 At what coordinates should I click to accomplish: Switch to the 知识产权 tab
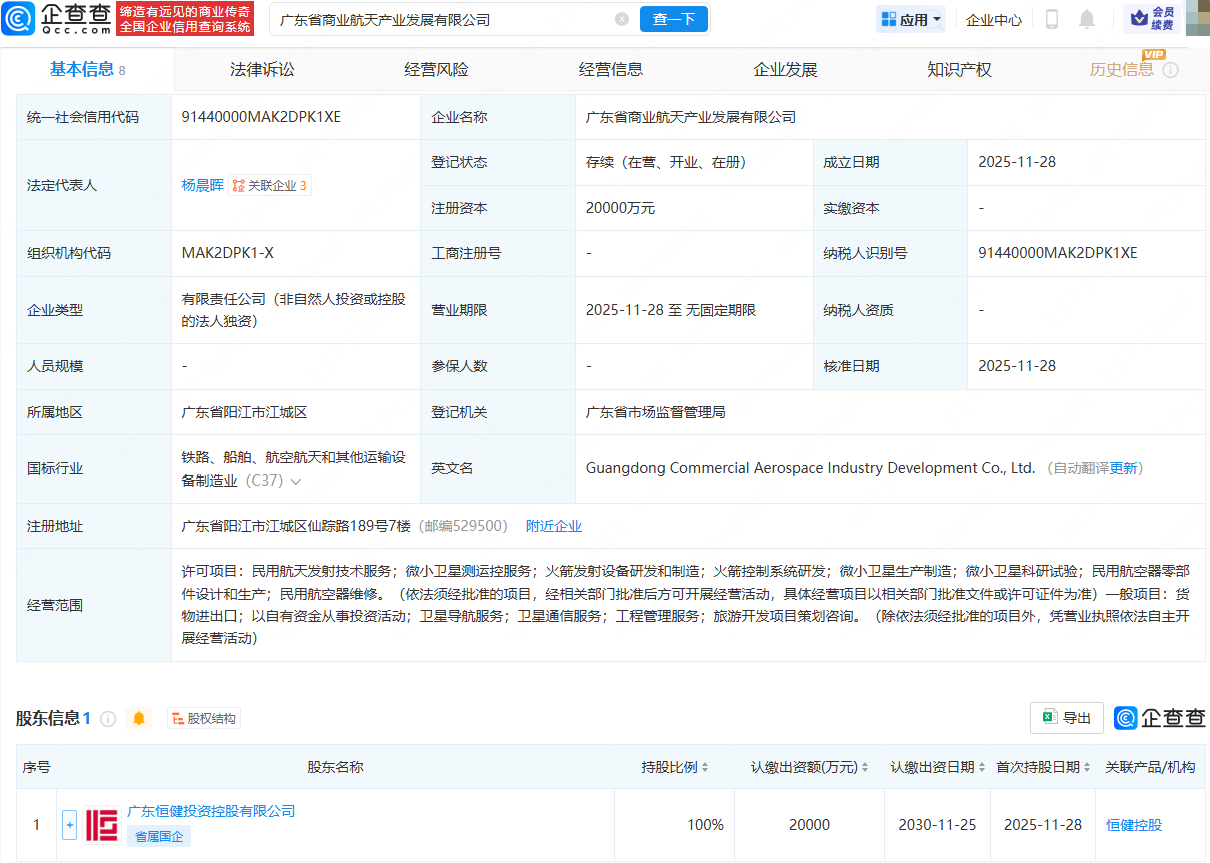point(959,69)
